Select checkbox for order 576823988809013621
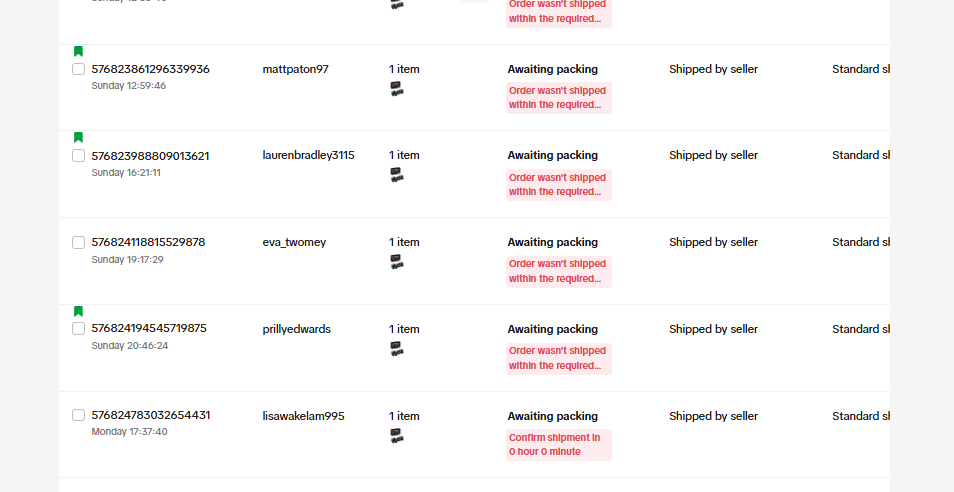The image size is (954, 492). (x=78, y=156)
